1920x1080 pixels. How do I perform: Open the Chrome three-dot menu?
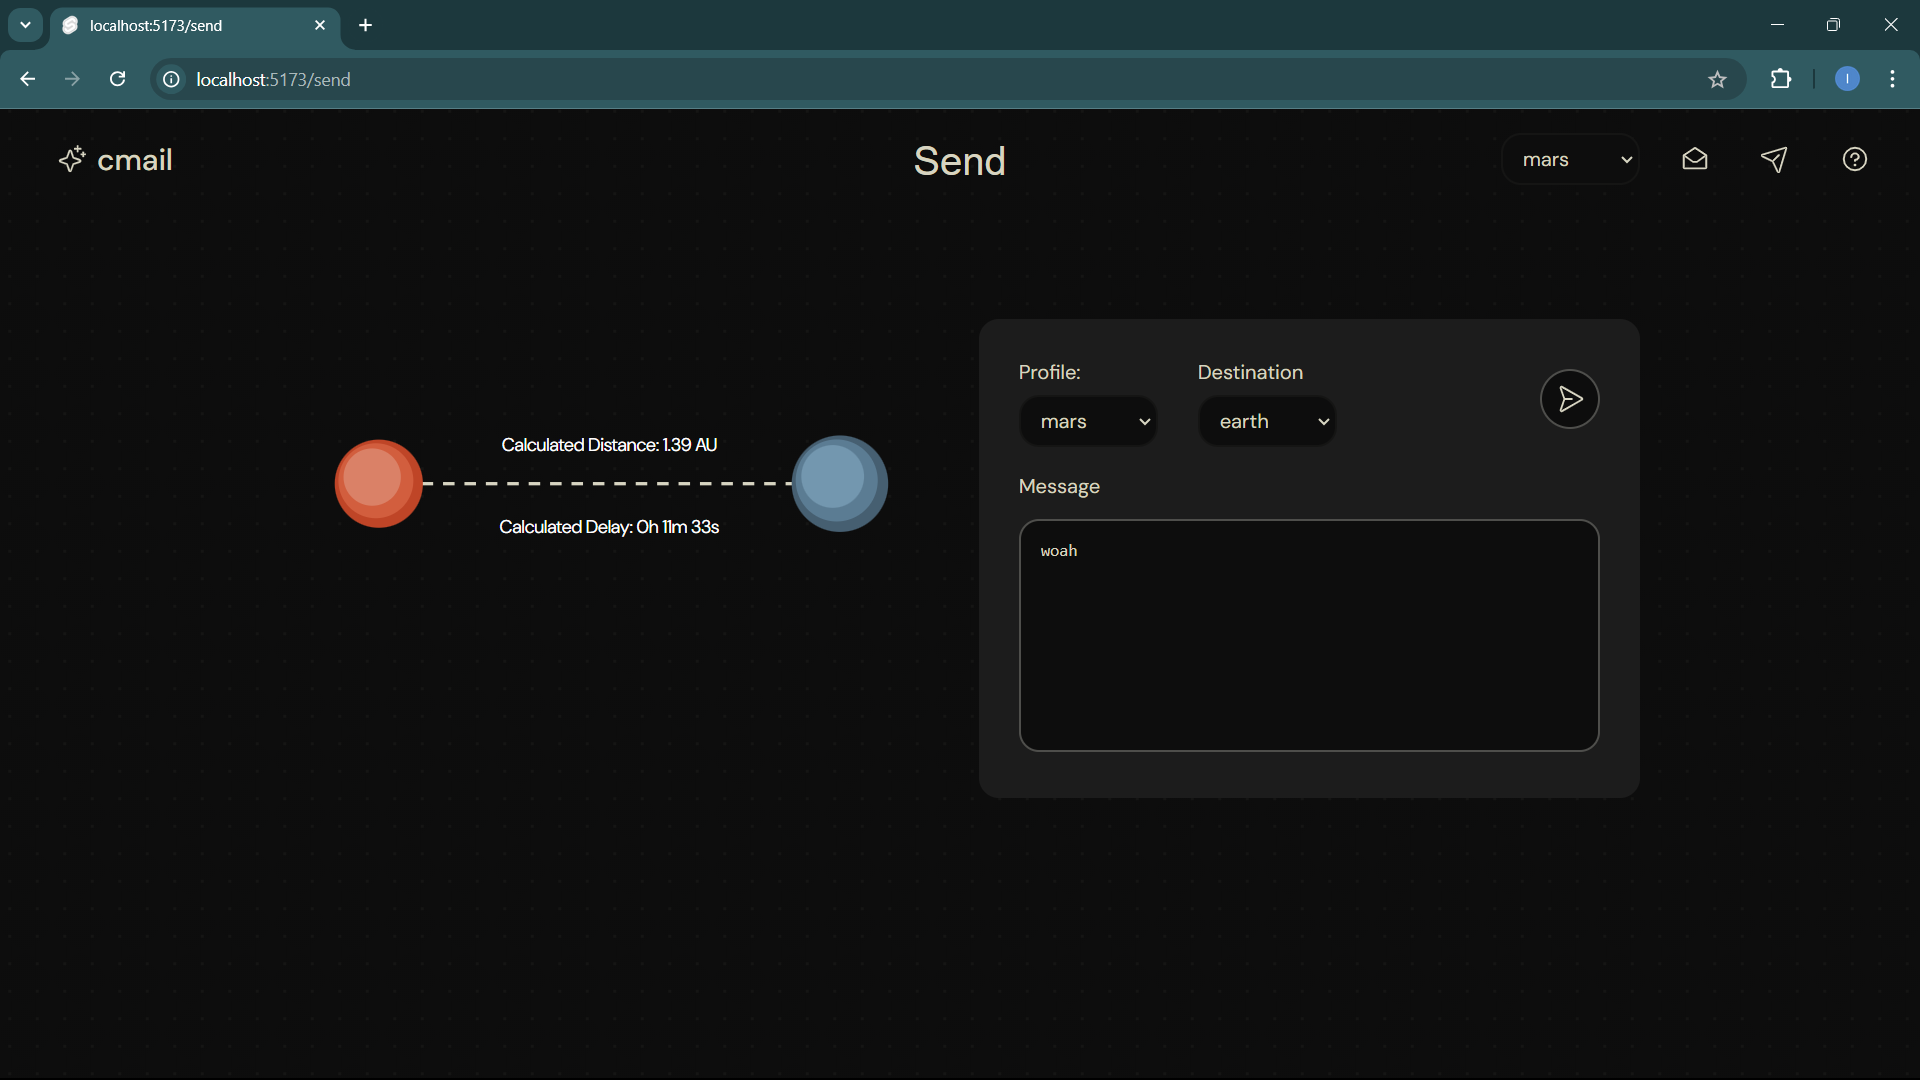point(1892,79)
